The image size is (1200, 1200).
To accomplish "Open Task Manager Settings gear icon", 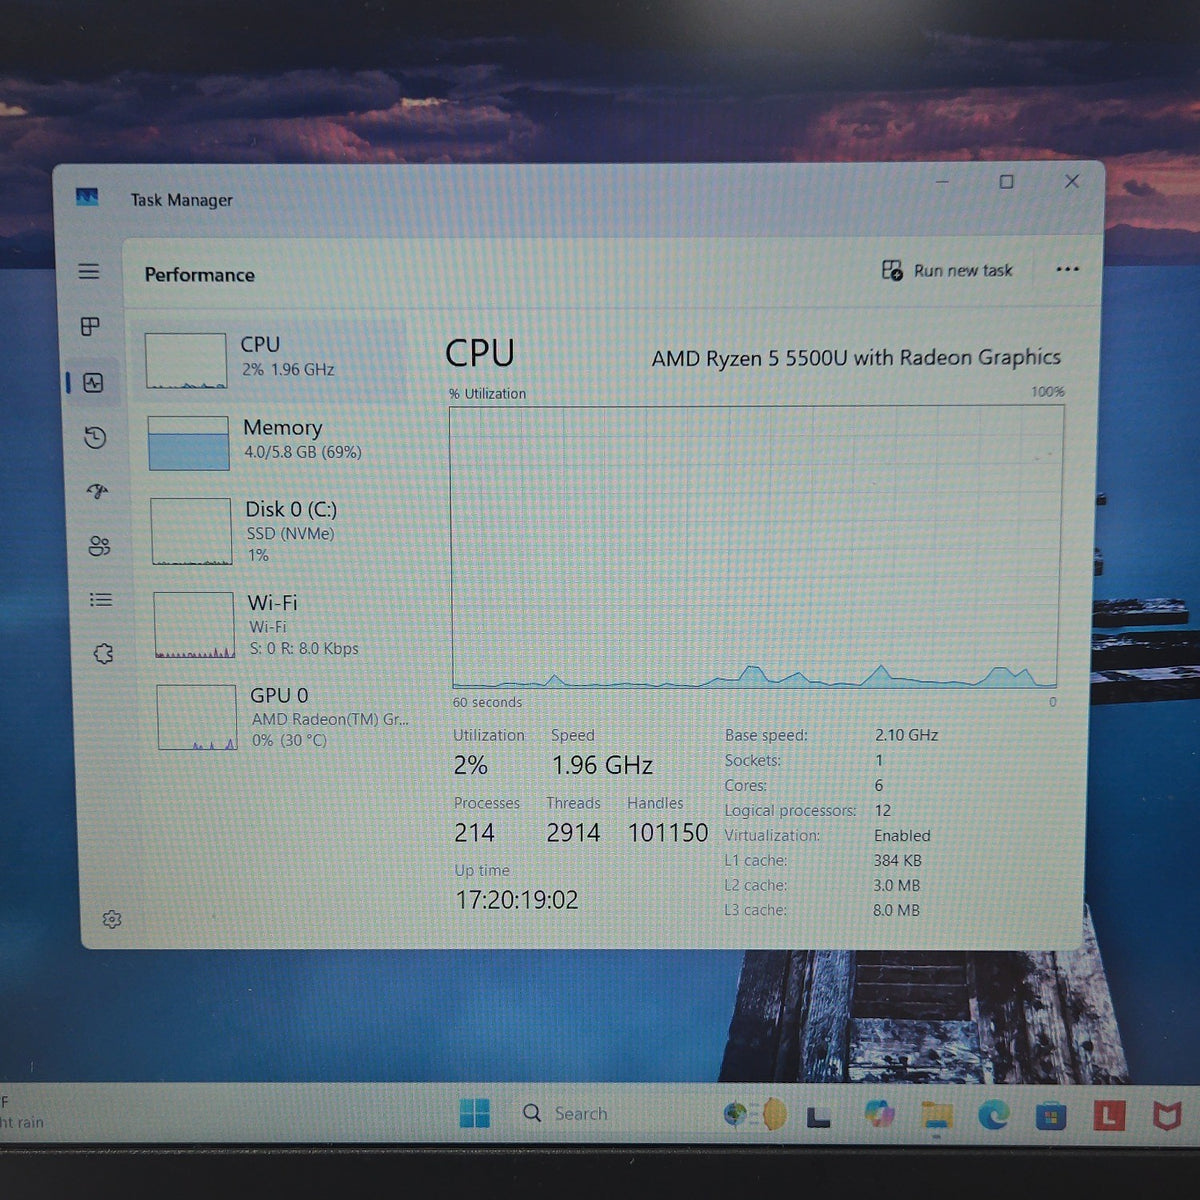I will tap(112, 919).
